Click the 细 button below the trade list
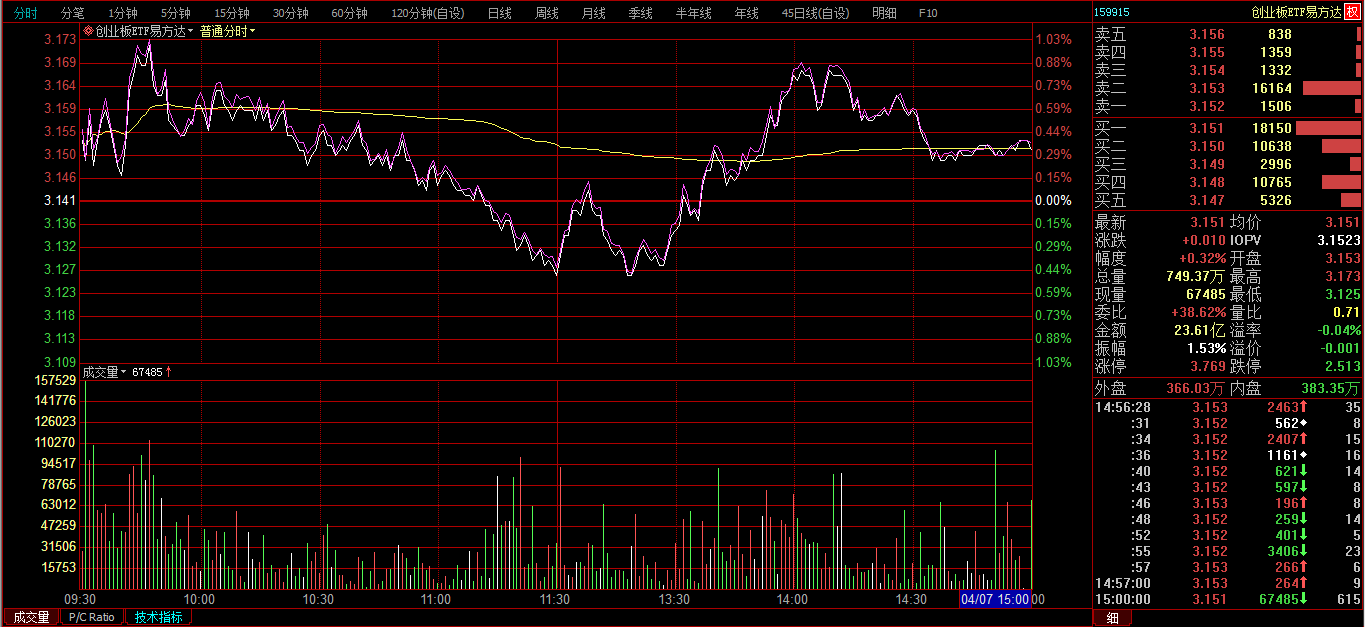 tap(1111, 618)
